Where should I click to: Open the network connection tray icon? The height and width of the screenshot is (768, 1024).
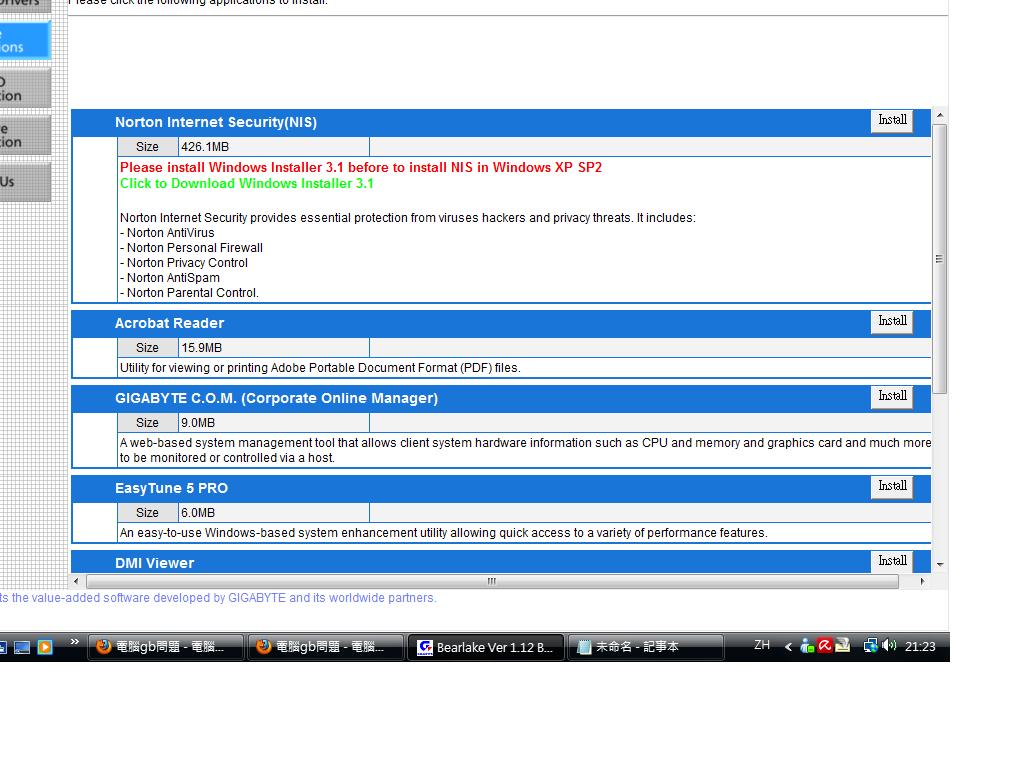(870, 646)
